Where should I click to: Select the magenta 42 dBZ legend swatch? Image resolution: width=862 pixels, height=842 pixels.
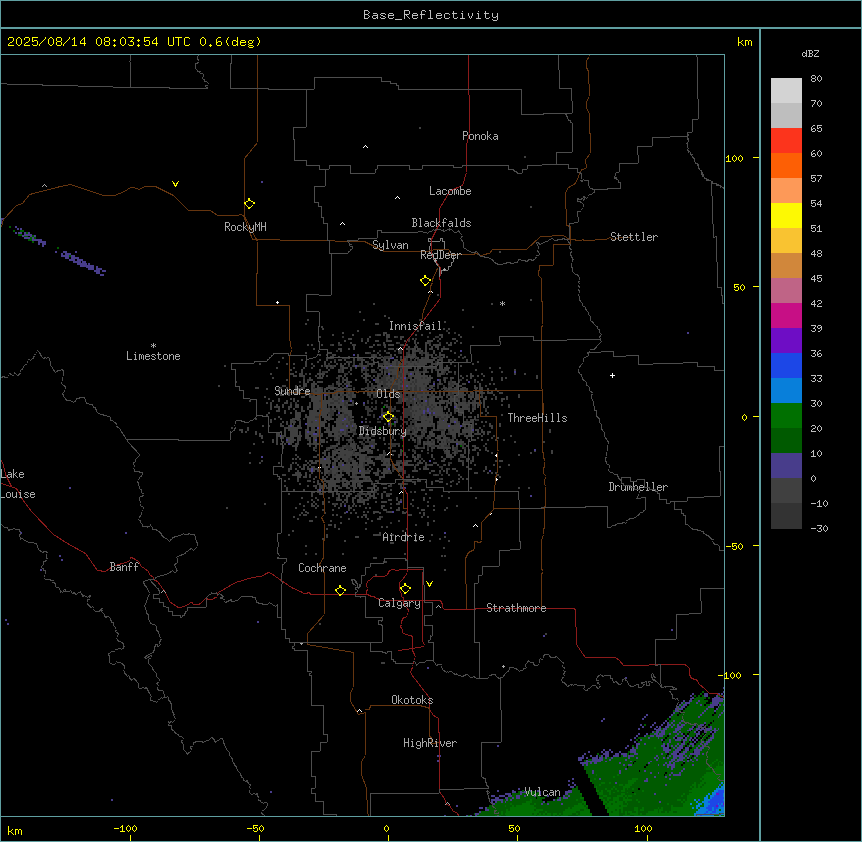point(786,315)
